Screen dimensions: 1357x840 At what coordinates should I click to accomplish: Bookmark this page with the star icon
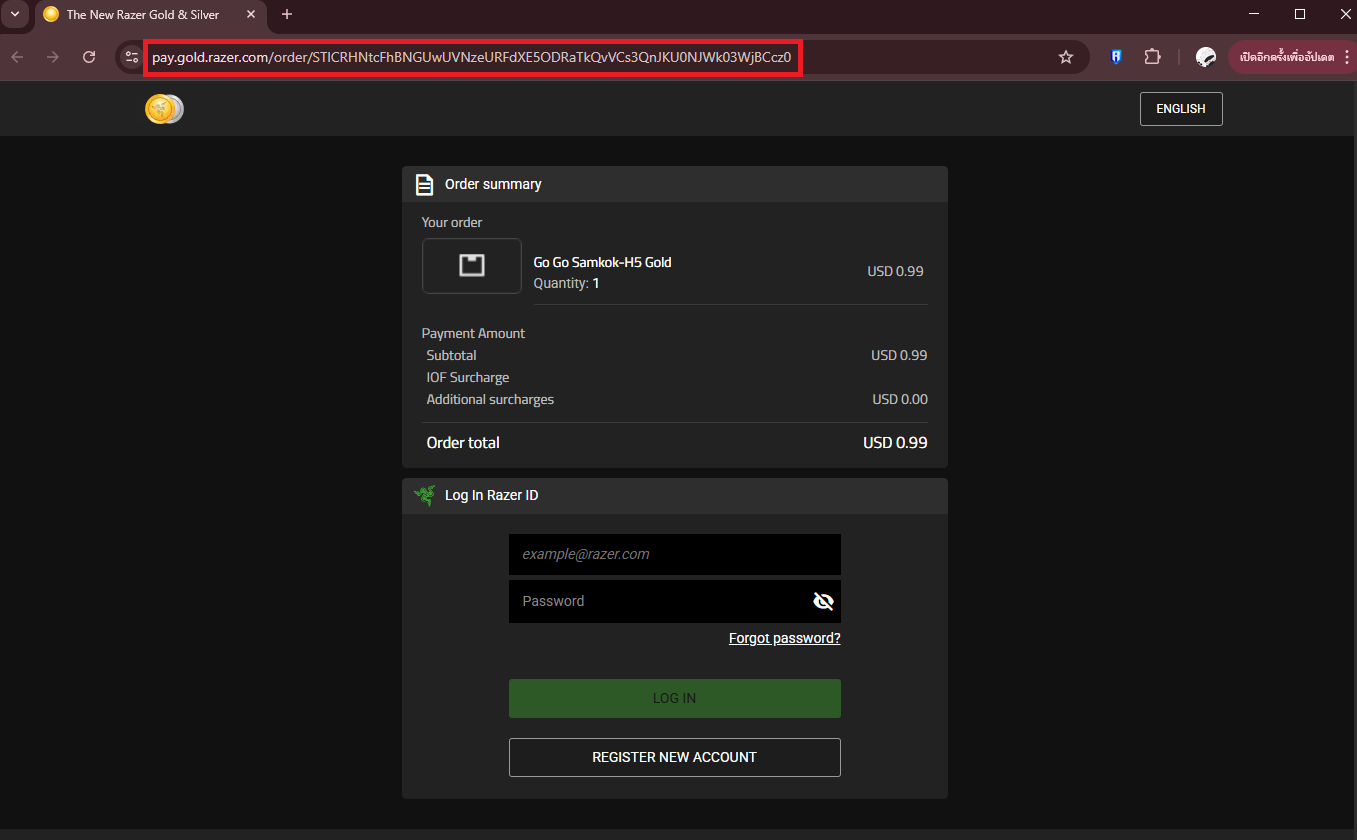coord(1066,57)
